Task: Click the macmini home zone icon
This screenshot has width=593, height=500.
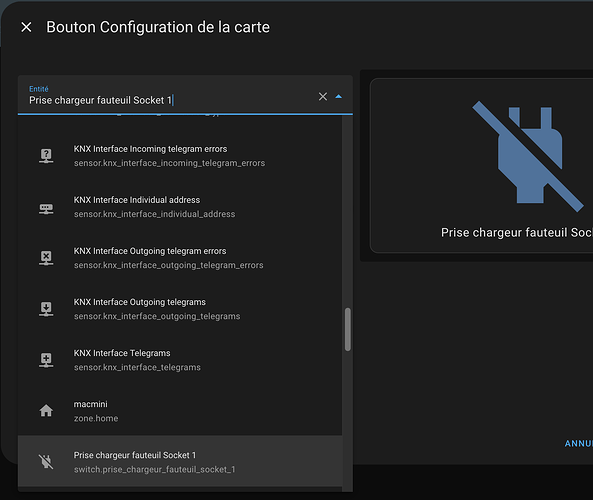Action: point(46,410)
